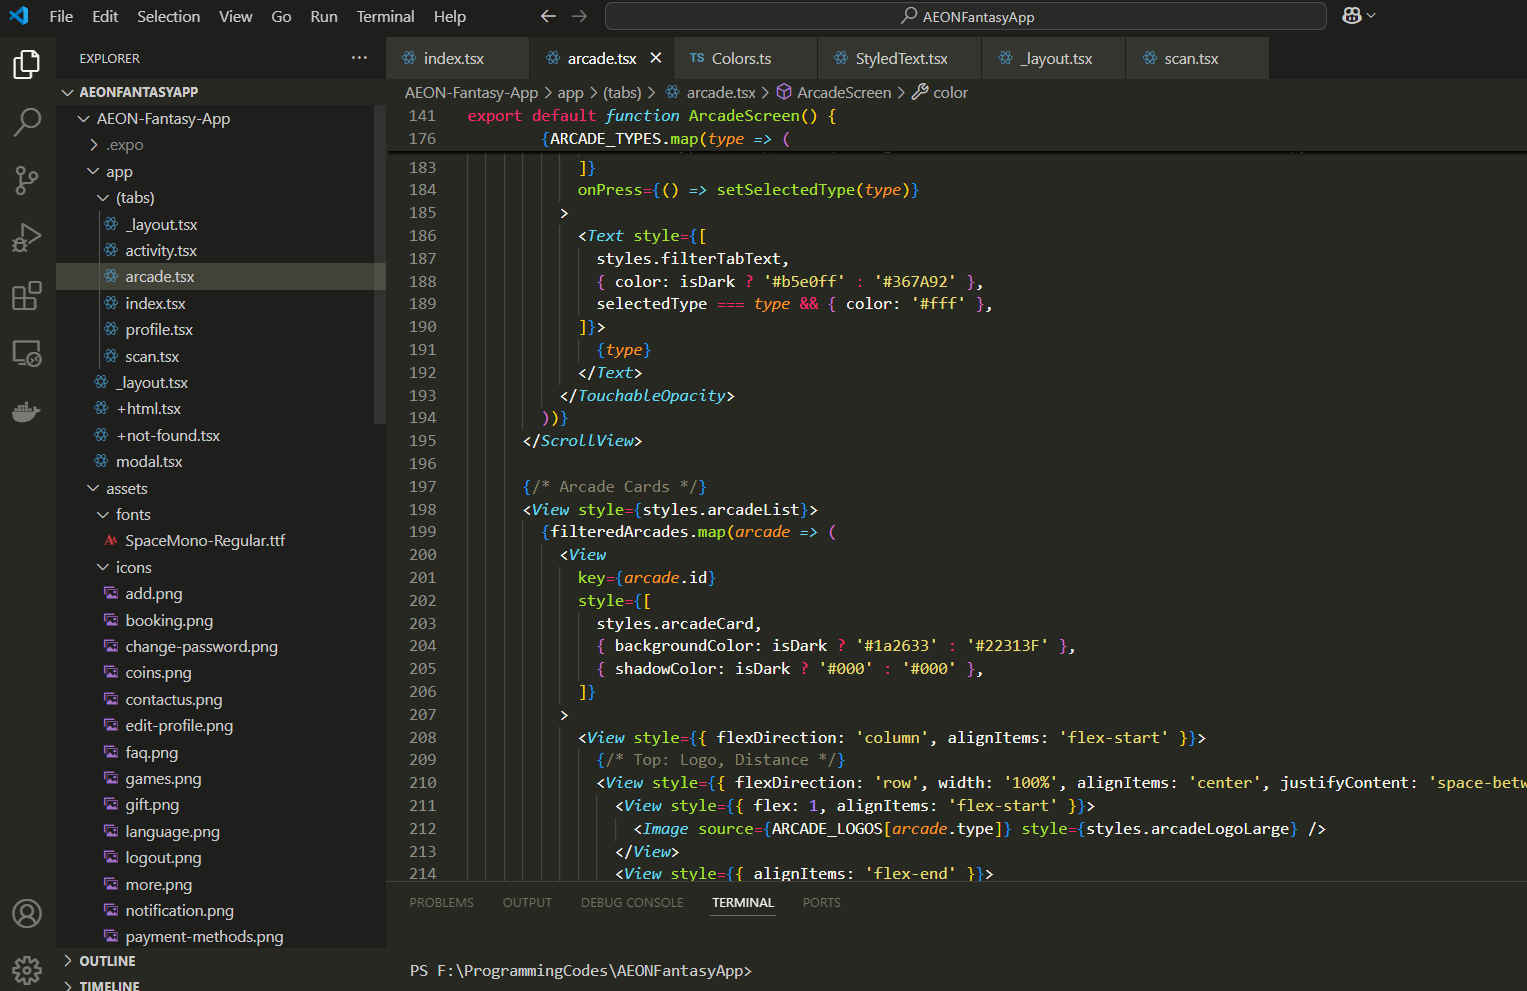The width and height of the screenshot is (1527, 991).
Task: Click the AEONFantasyApp command center search box
Action: (x=965, y=17)
